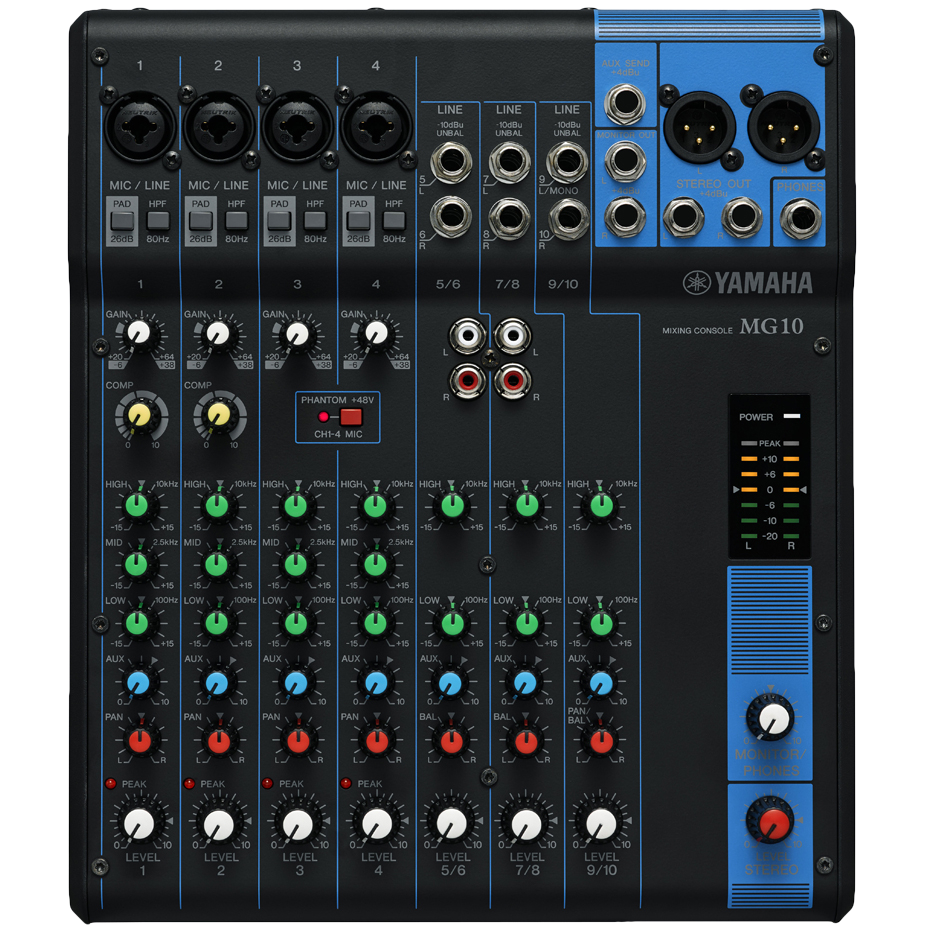The height and width of the screenshot is (928, 928).
Task: Click the LEVEL 7/8 white knob
Action: click(x=526, y=823)
